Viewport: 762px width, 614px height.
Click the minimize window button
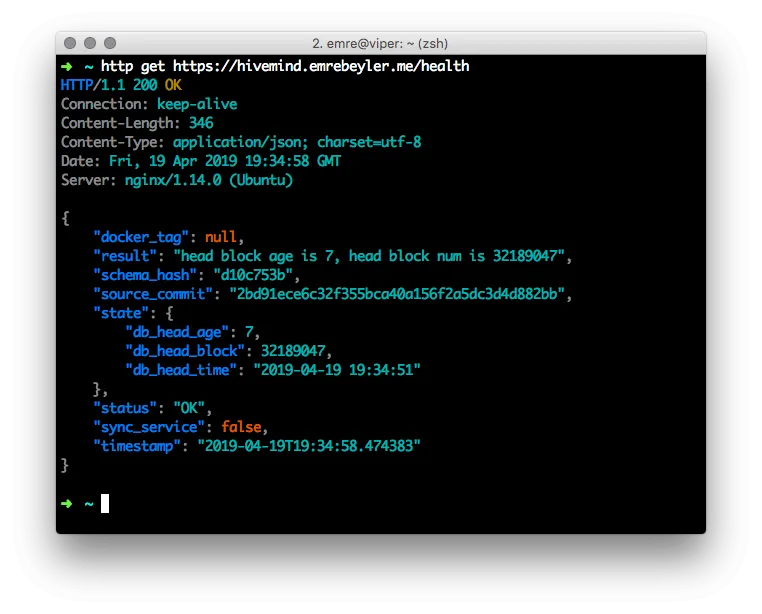point(90,43)
